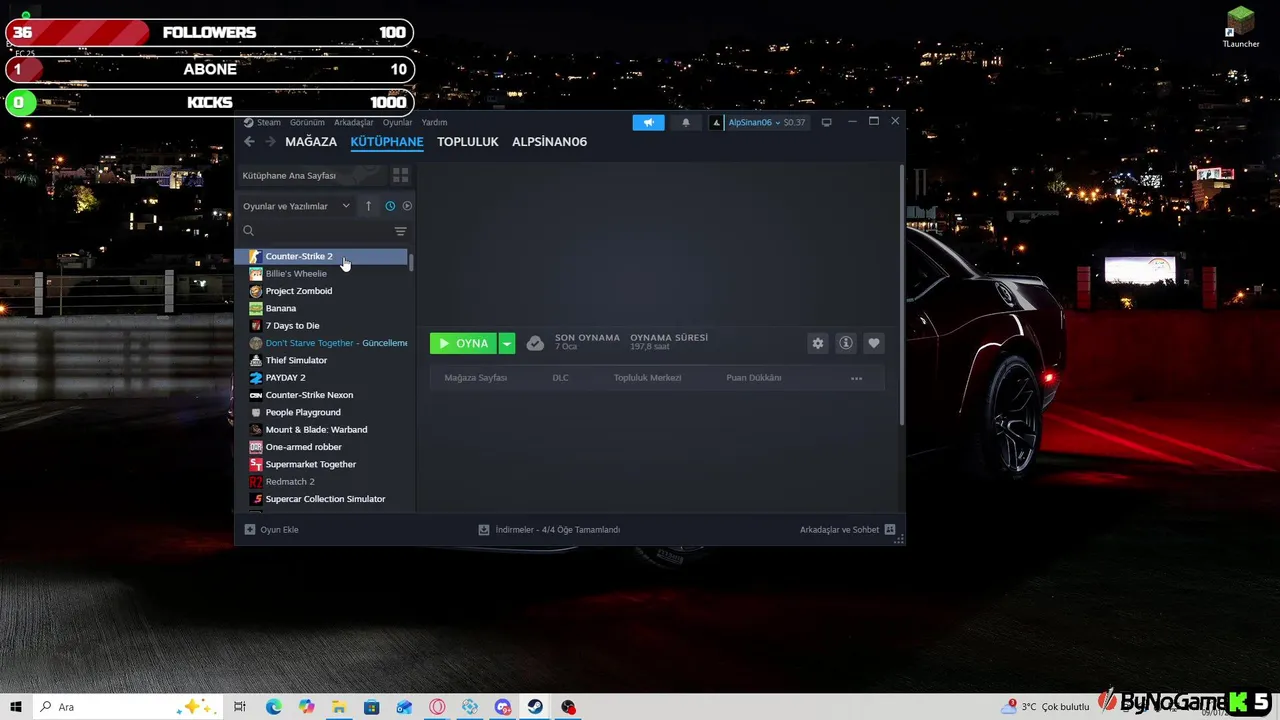Viewport: 1280px width, 720px height.
Task: Select Supercar Collection Simulator
Action: pyautogui.click(x=321, y=499)
